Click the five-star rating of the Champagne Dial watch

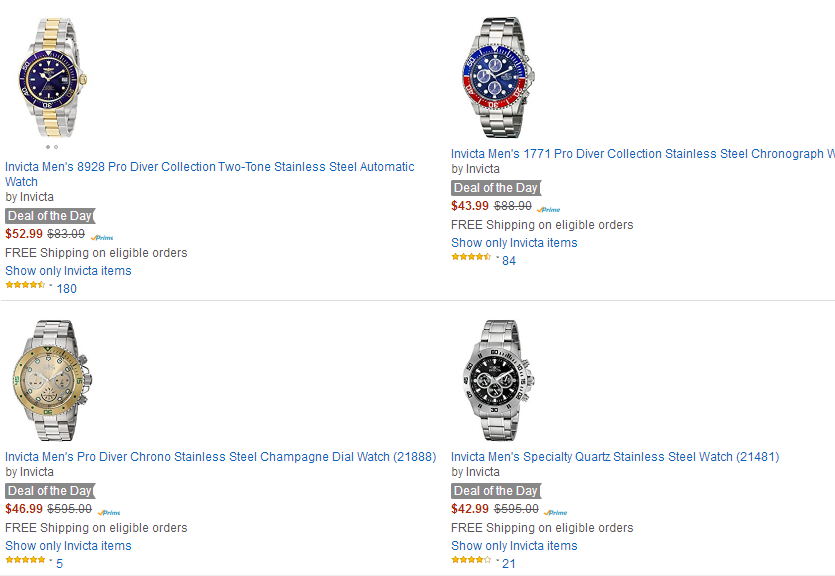25,560
